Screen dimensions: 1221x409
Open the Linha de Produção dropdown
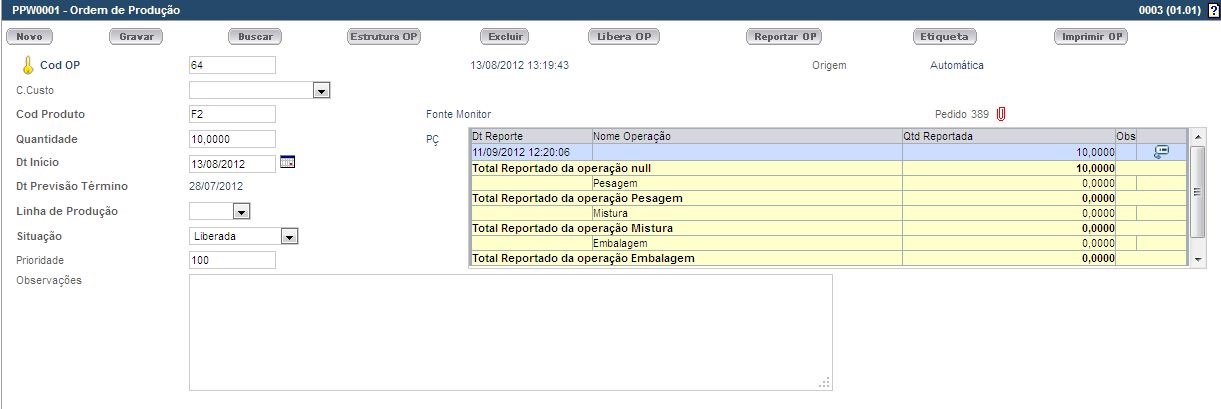(x=241, y=212)
